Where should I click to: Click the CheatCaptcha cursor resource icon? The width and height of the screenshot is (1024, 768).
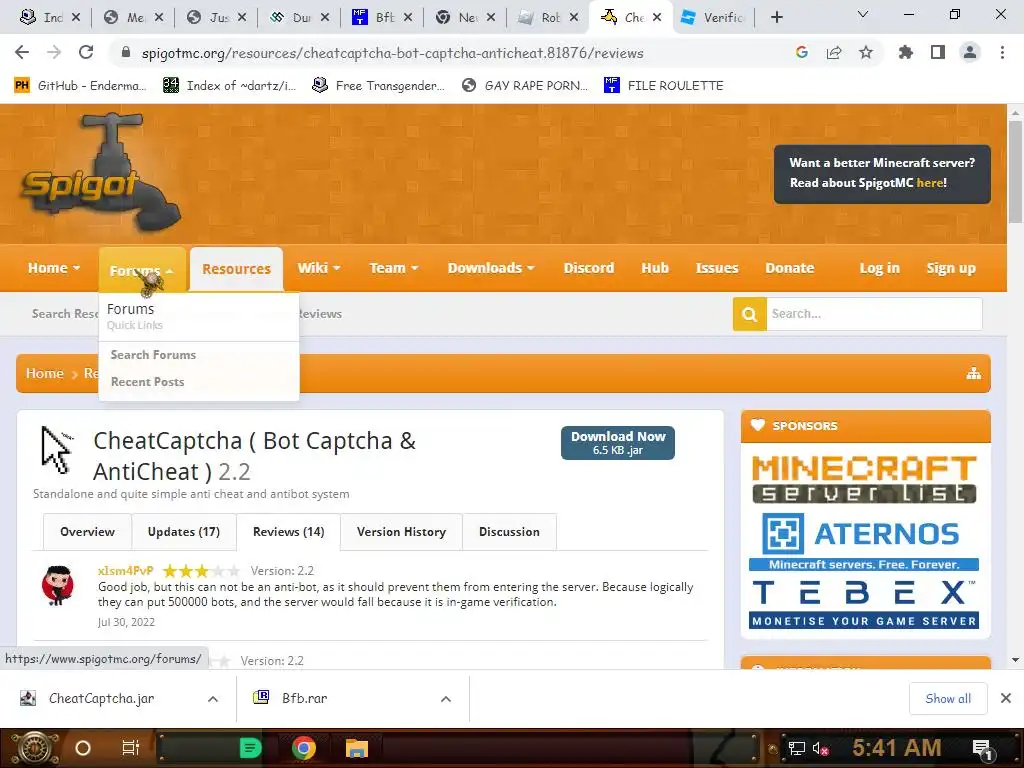click(57, 449)
